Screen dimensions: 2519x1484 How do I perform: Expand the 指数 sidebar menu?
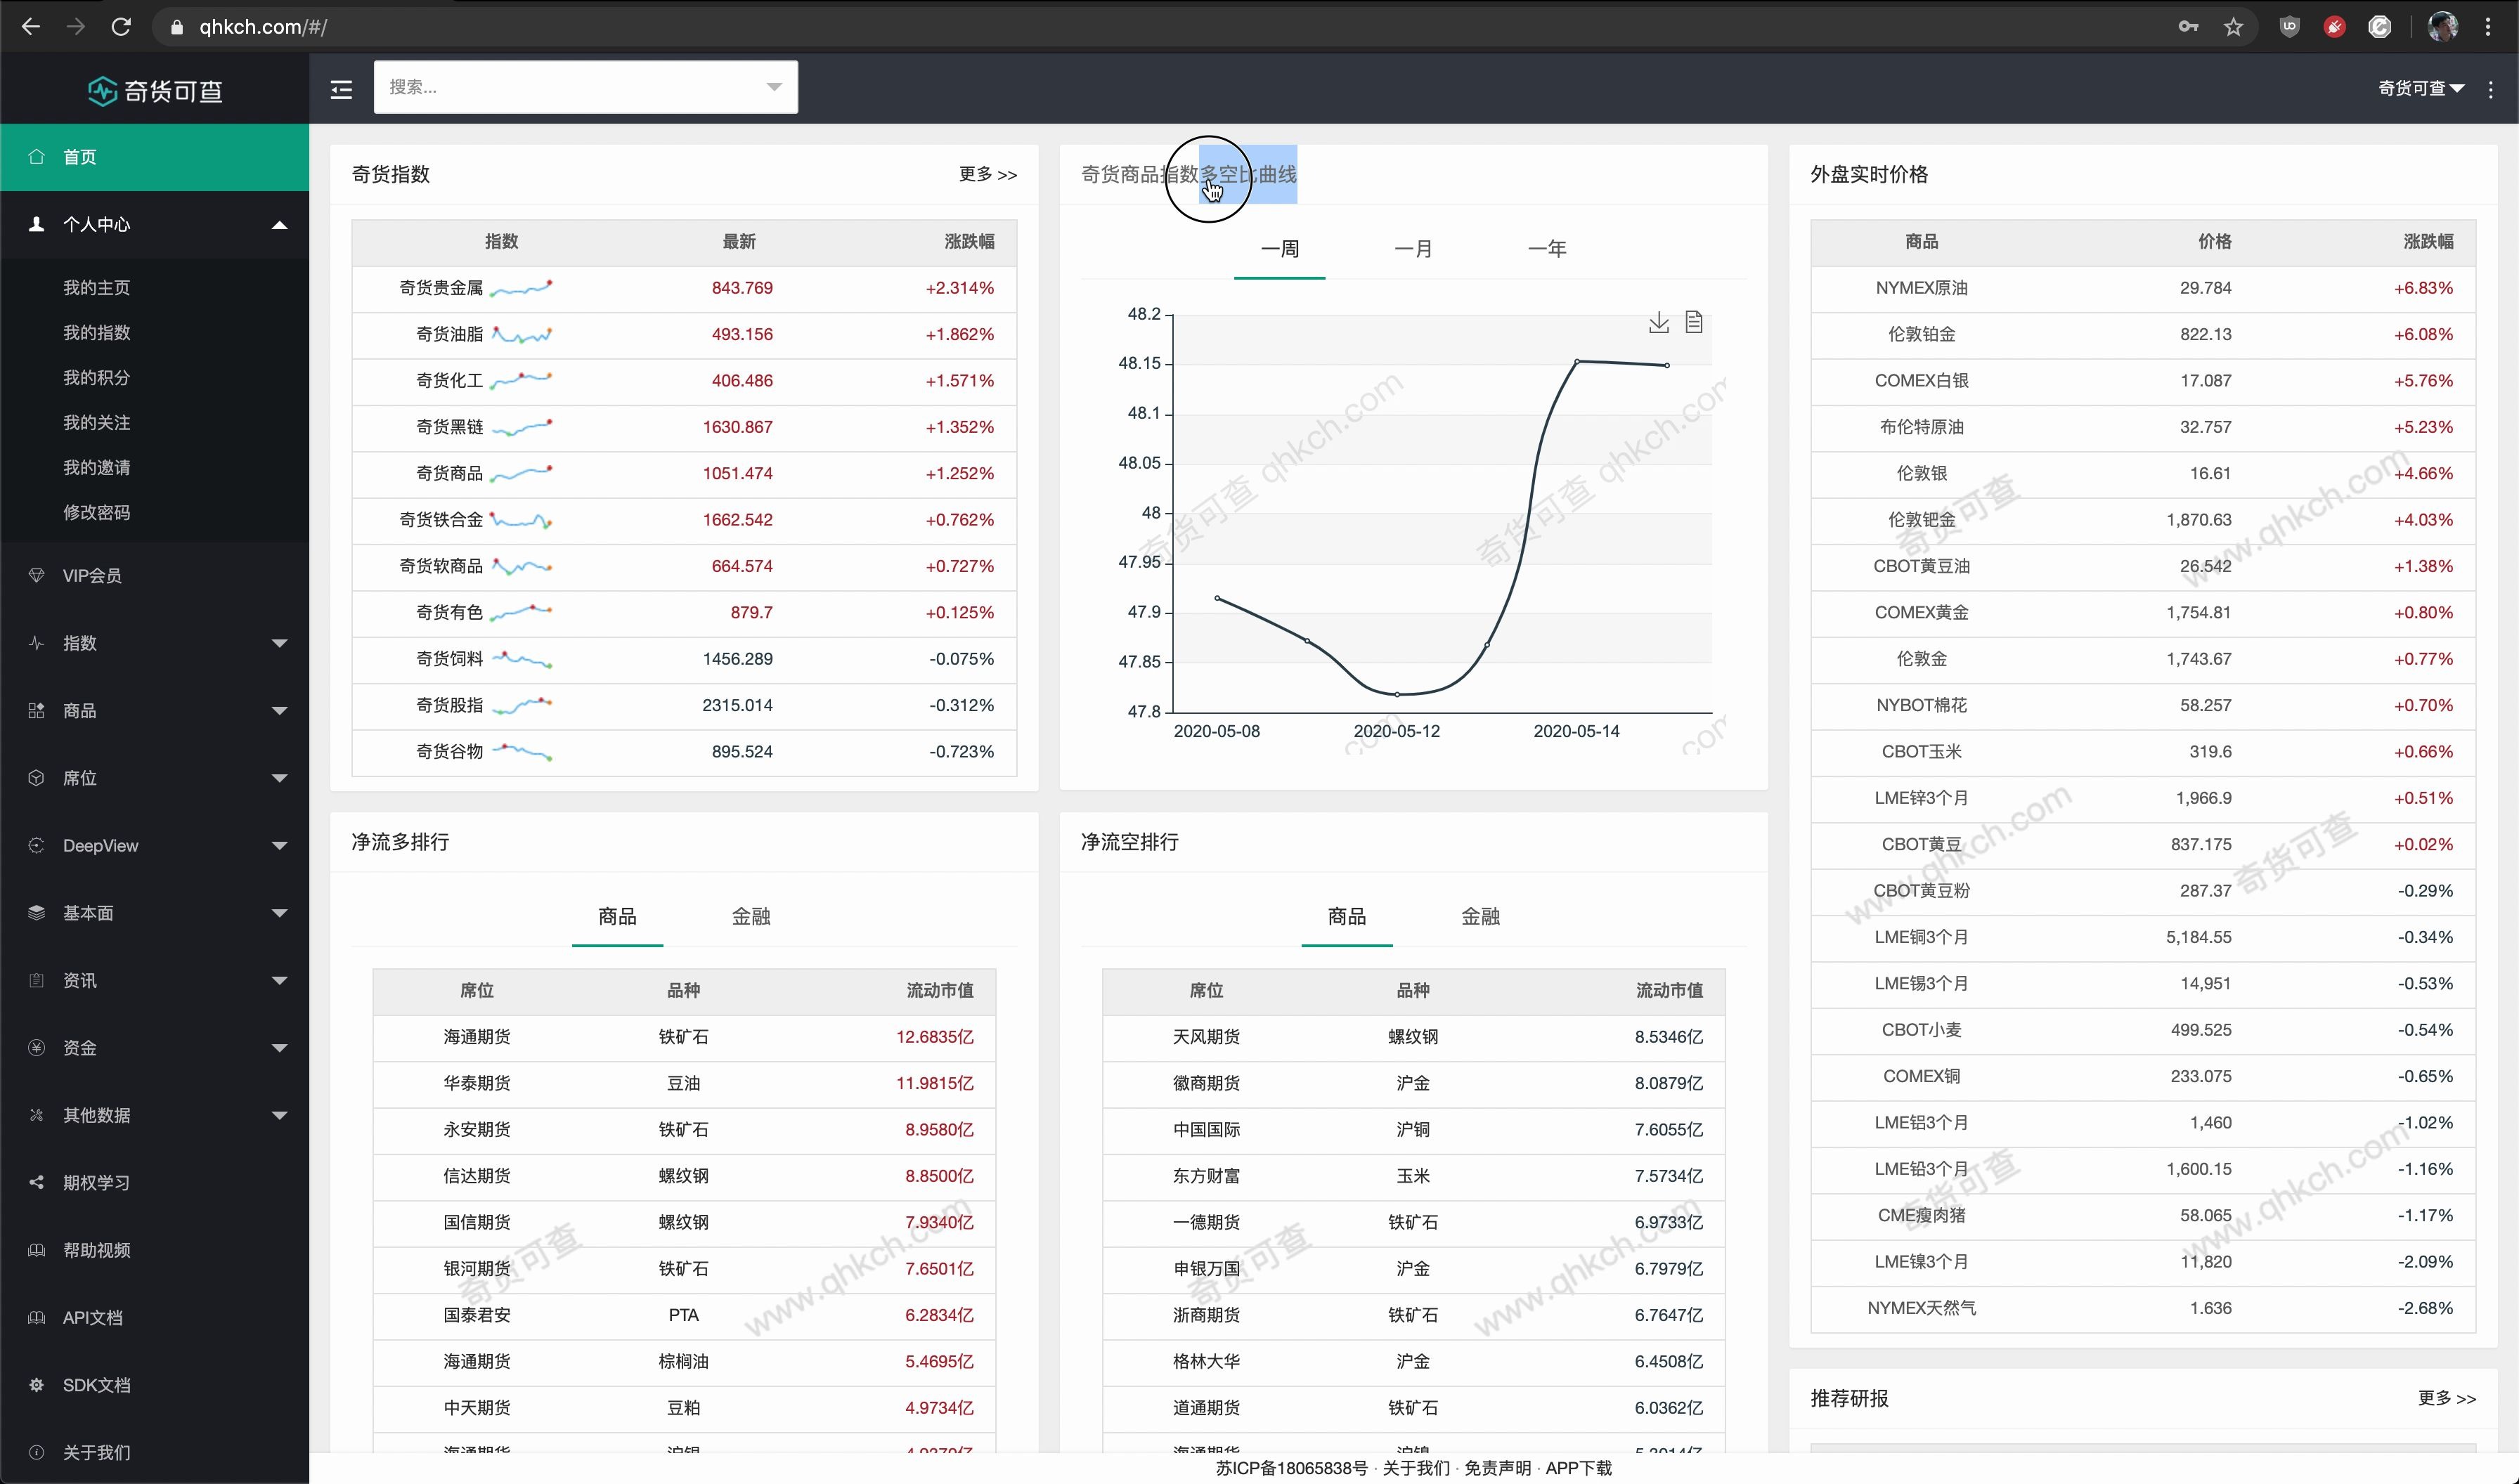pyautogui.click(x=279, y=643)
